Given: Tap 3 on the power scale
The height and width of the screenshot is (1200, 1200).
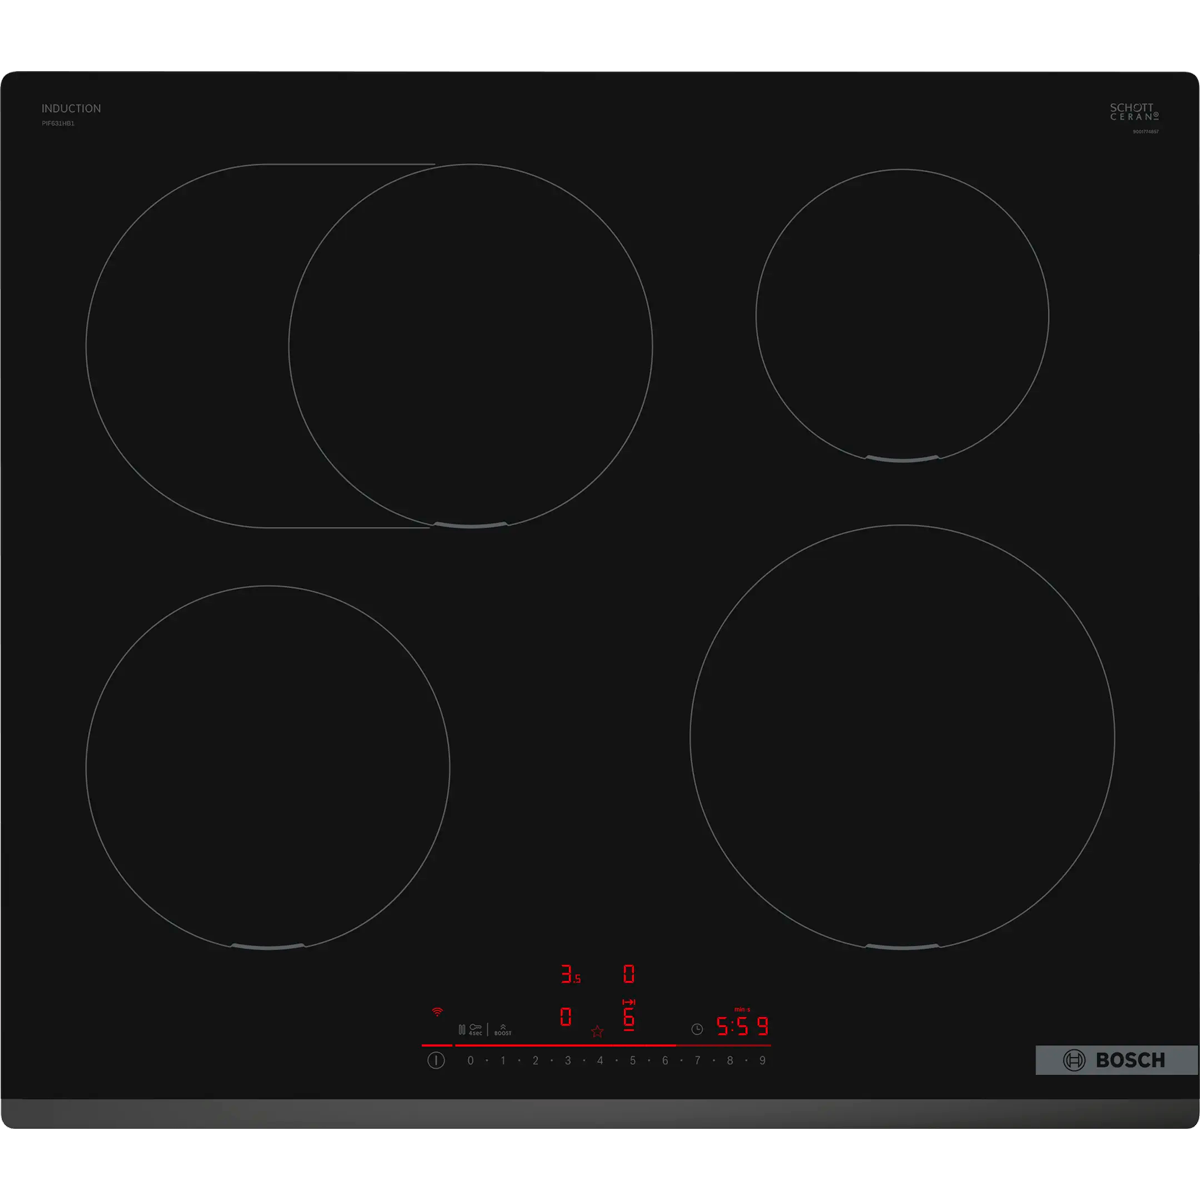Looking at the screenshot, I should (567, 1060).
